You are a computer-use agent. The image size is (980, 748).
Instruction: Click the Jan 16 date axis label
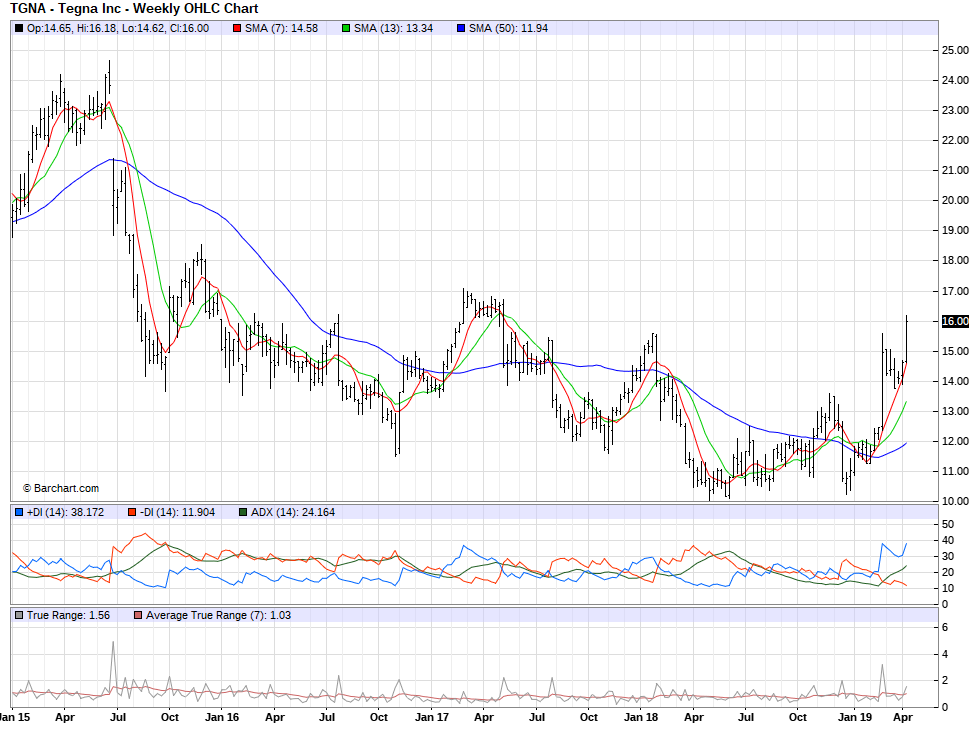(222, 717)
